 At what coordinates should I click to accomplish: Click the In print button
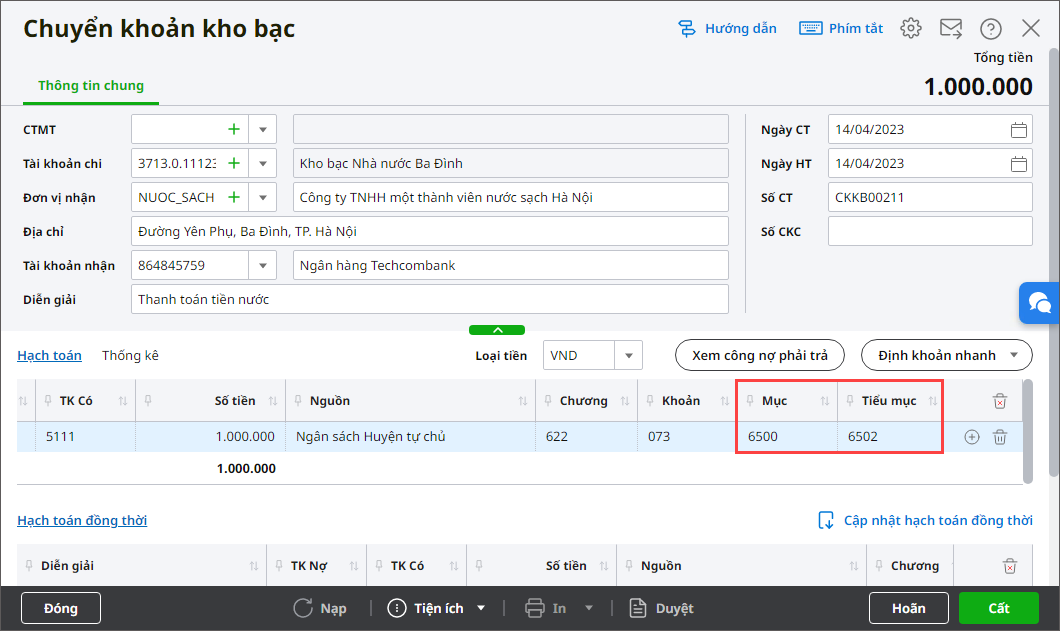[x=546, y=608]
